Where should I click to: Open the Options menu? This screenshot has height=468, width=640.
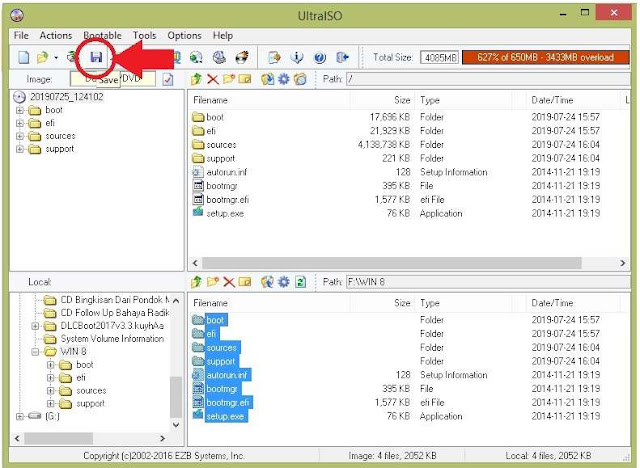coord(184,35)
